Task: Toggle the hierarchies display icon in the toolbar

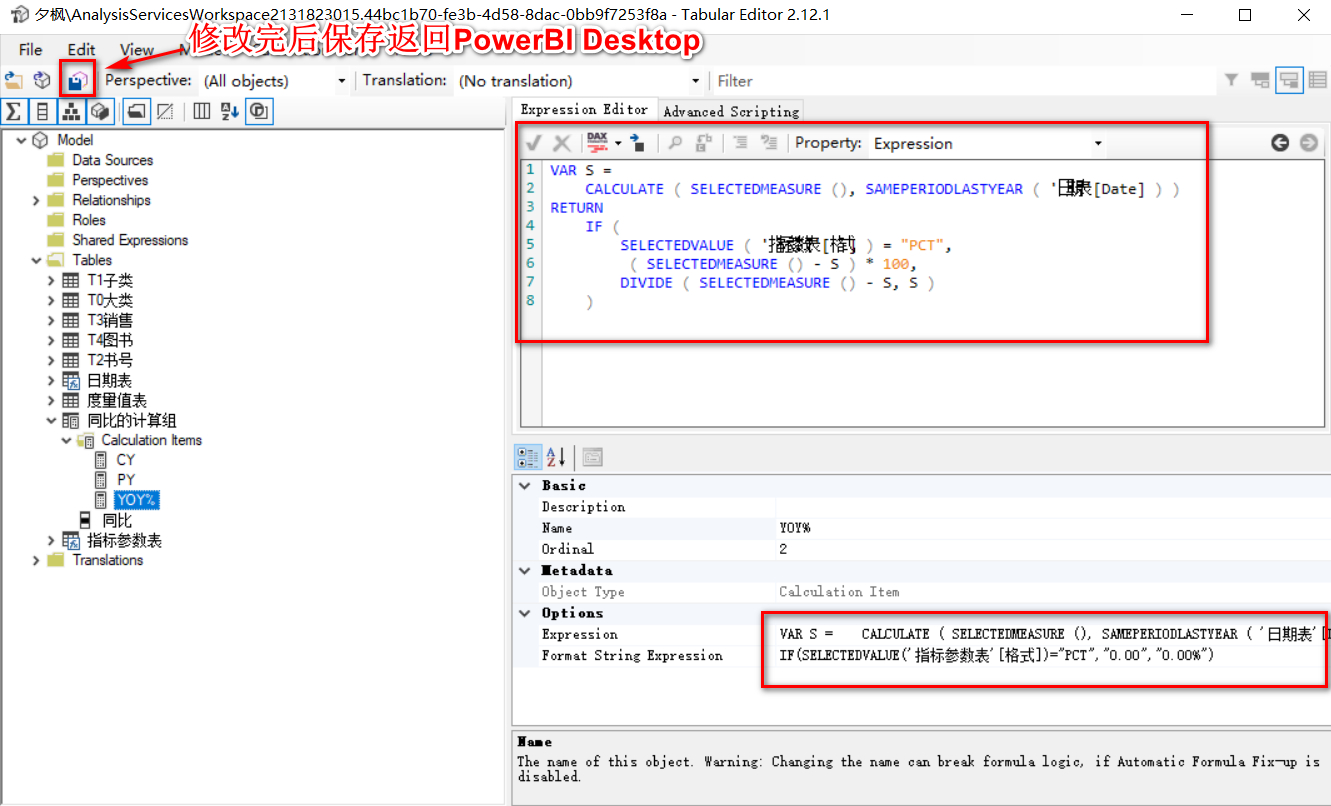Action: (x=70, y=110)
